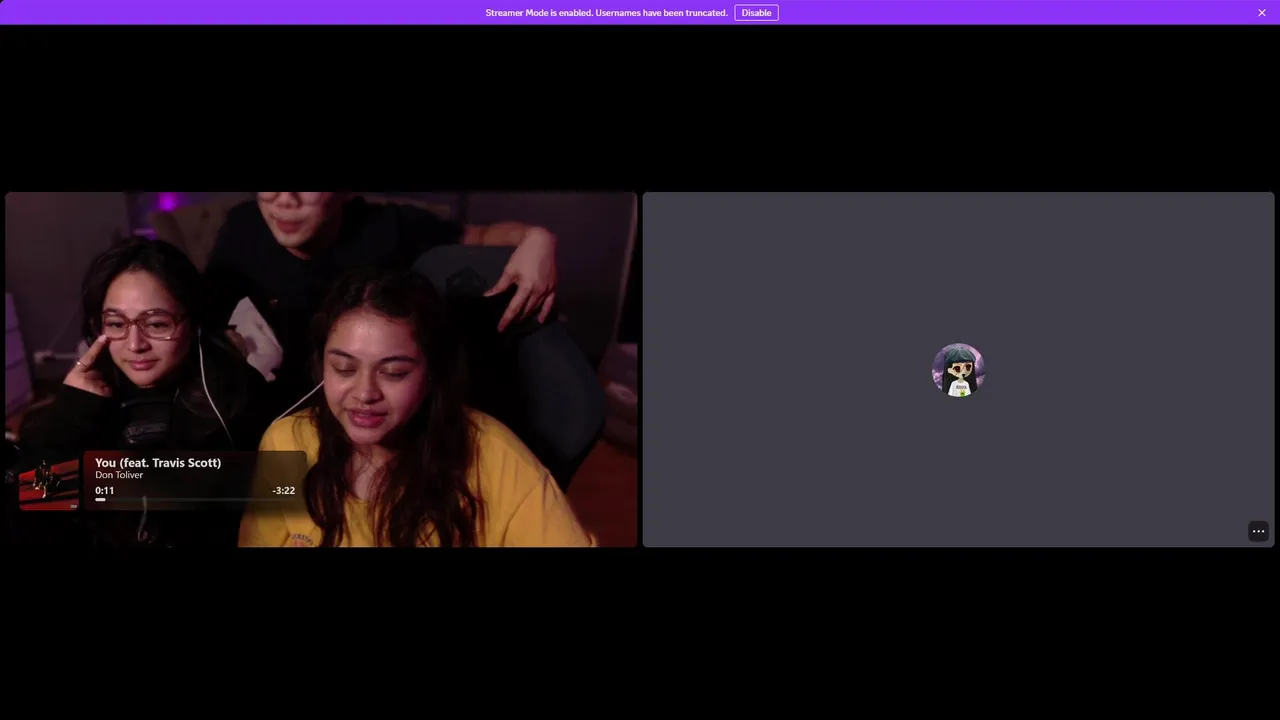Click the song title 'You (feat. Travis Scott)'
The image size is (1280, 720).
(x=158, y=463)
